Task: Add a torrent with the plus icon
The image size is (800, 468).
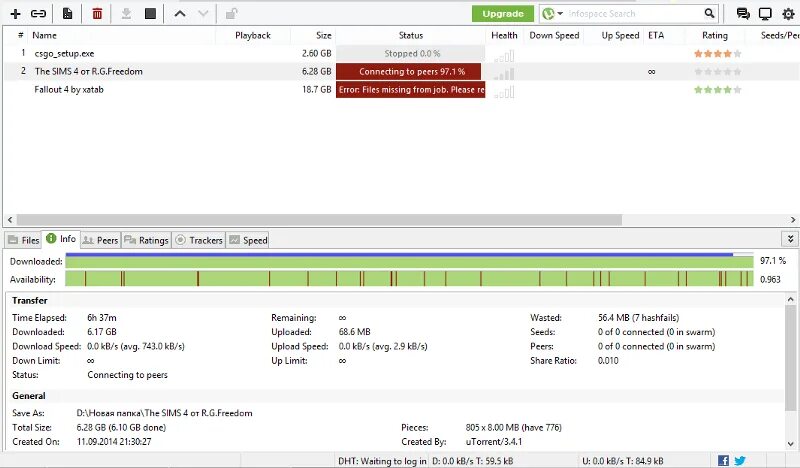Action: [15, 14]
